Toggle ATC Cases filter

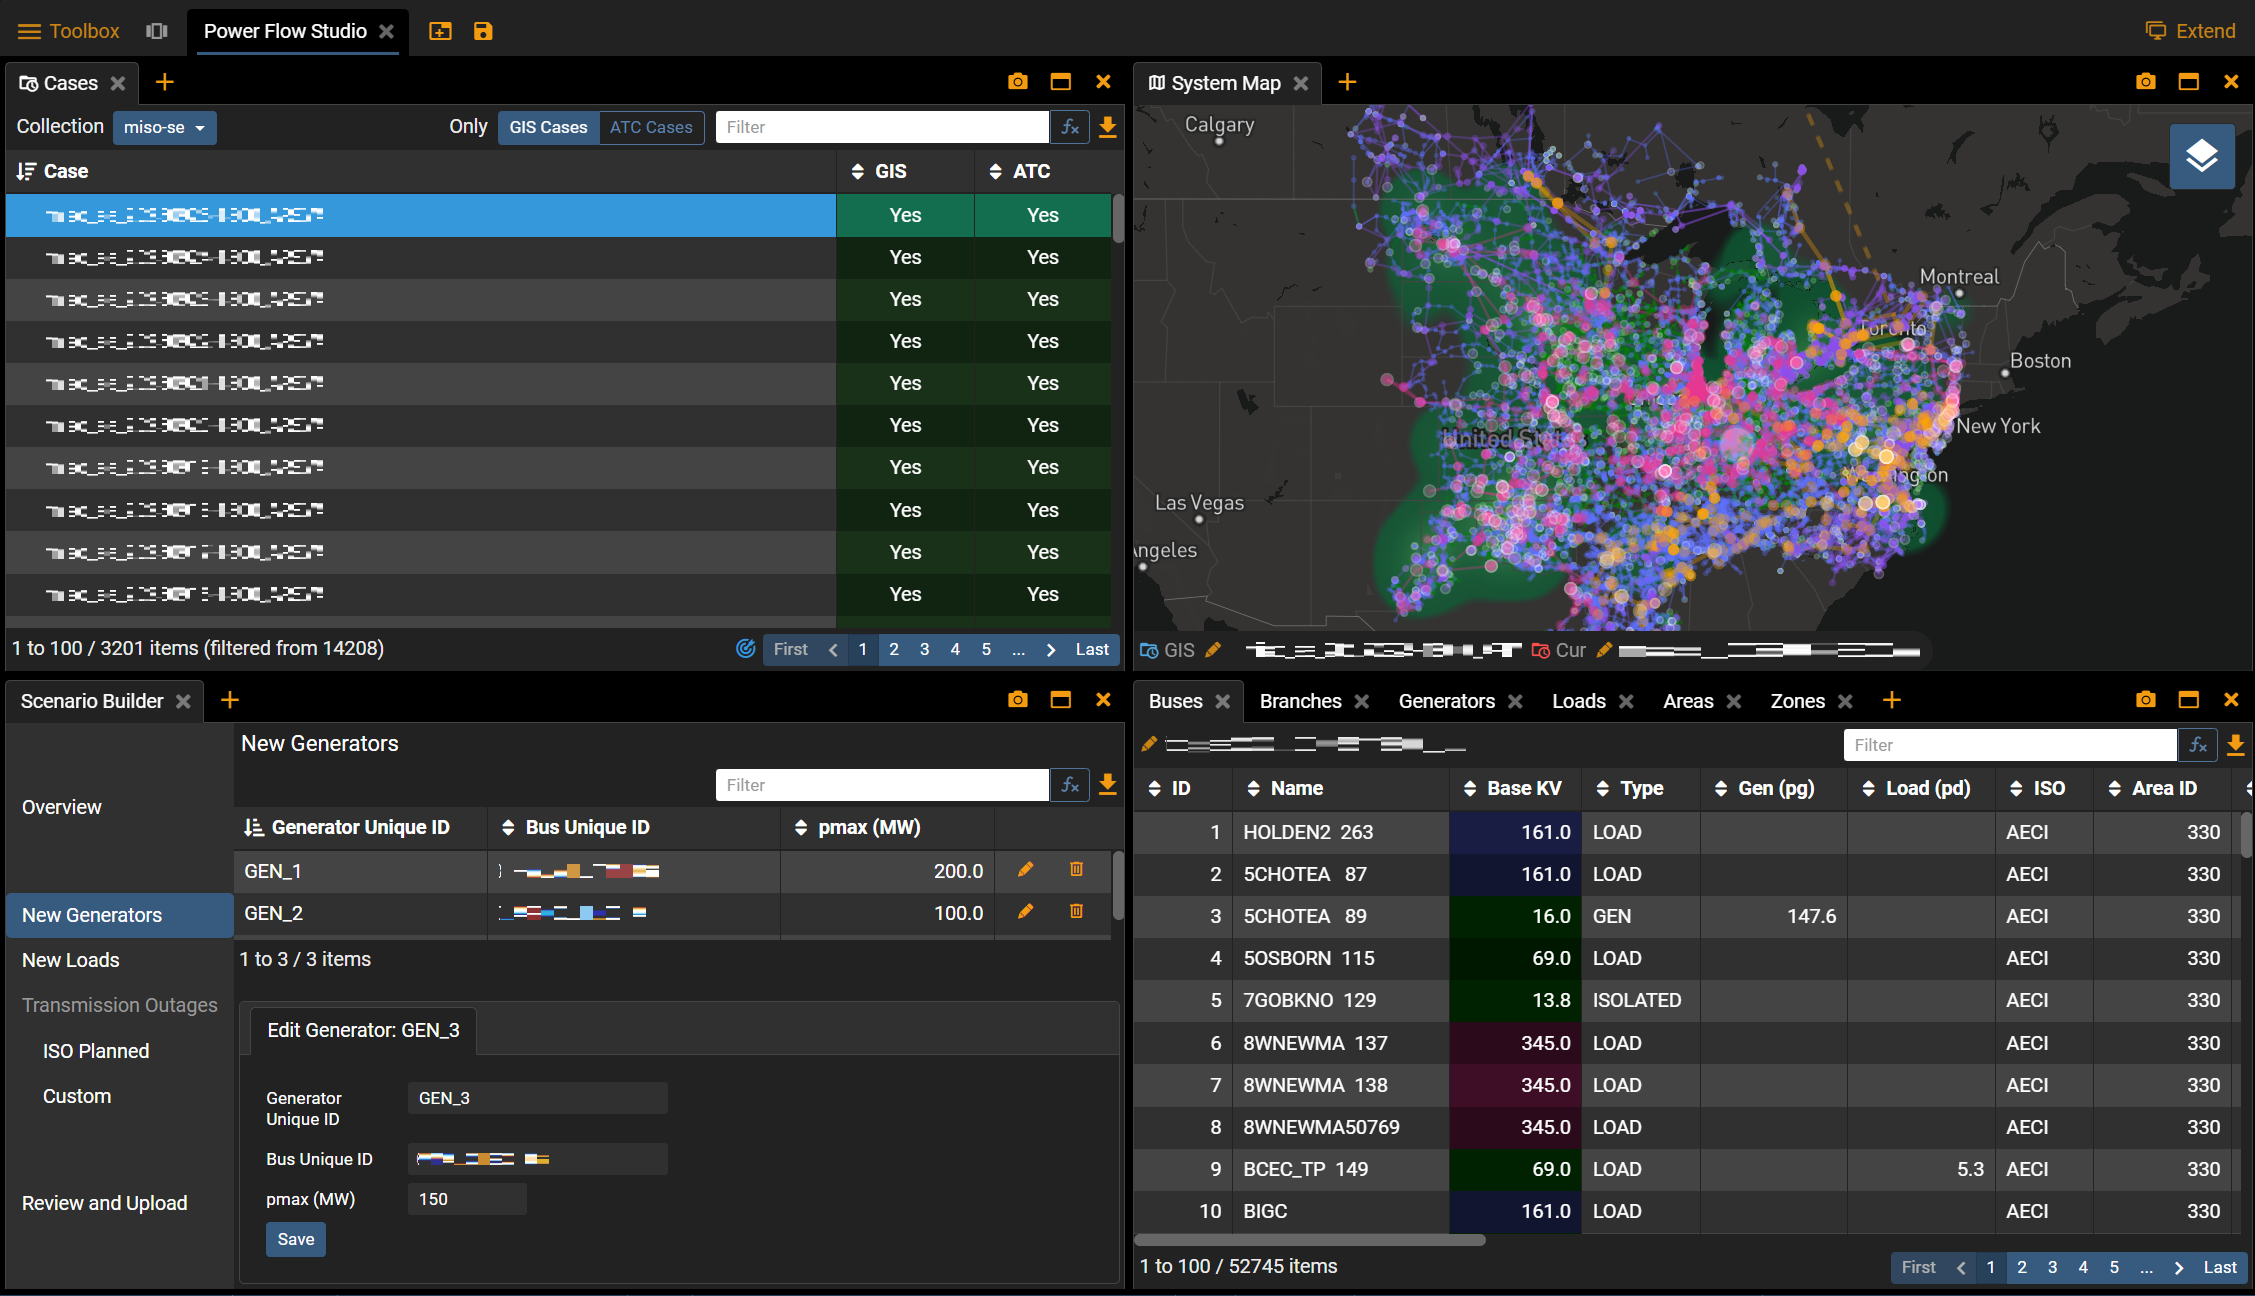pos(651,127)
